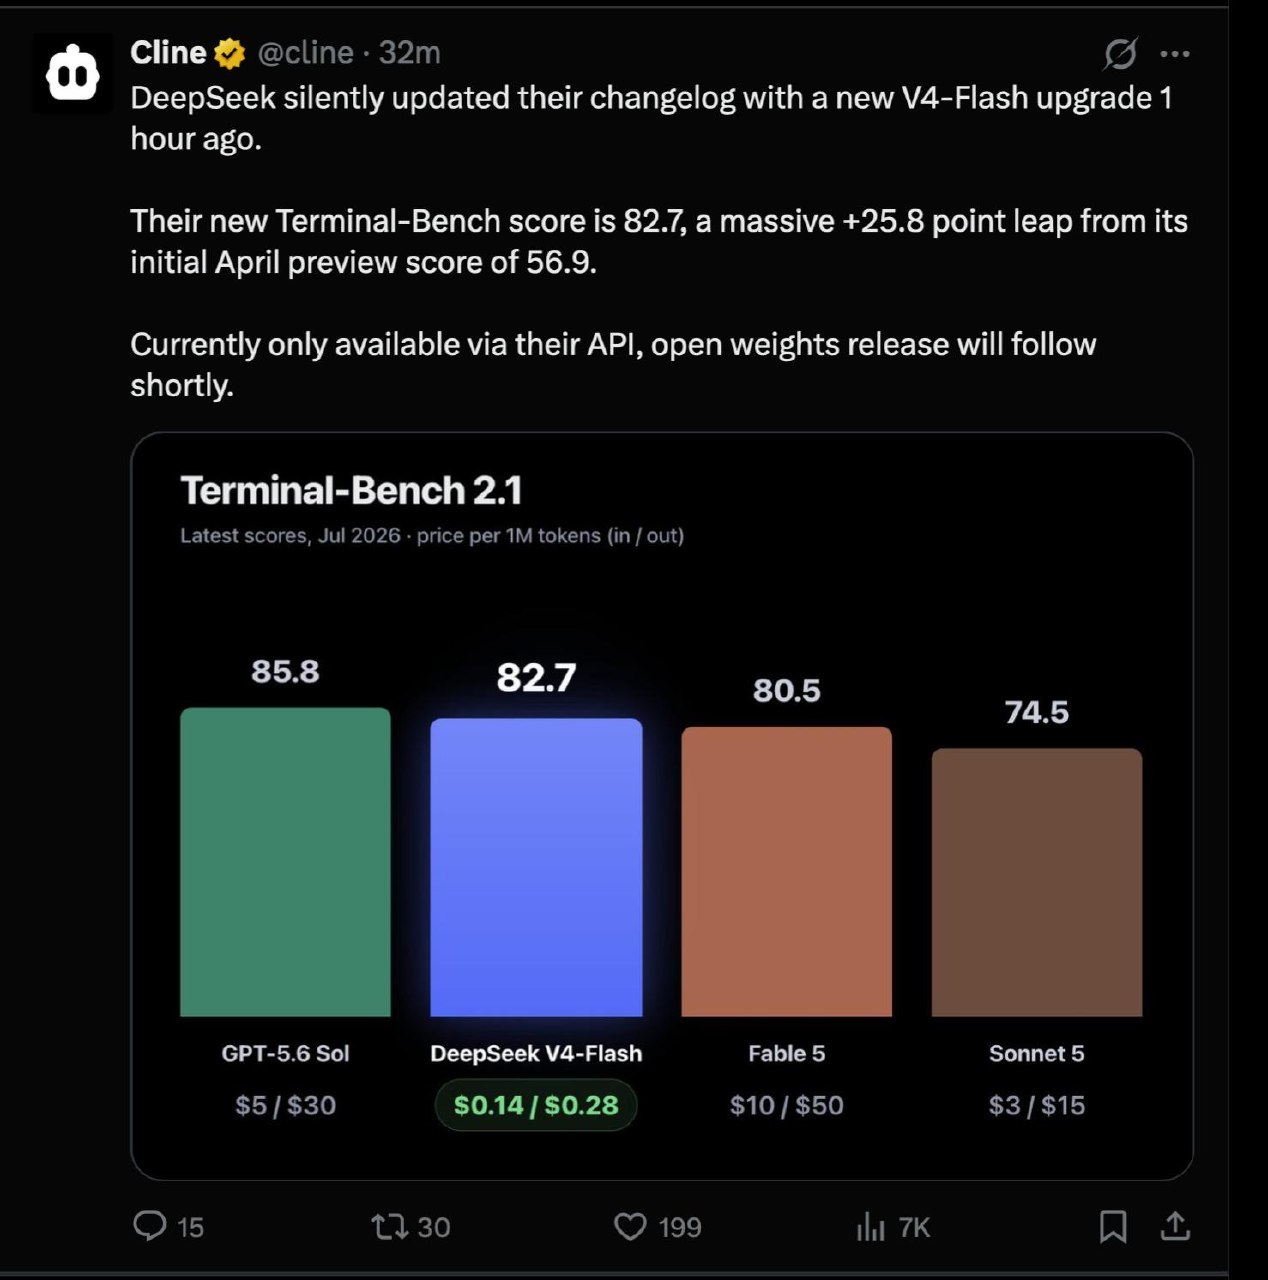Image resolution: width=1268 pixels, height=1280 pixels.
Task: Click the Cline display name
Action: [168, 53]
